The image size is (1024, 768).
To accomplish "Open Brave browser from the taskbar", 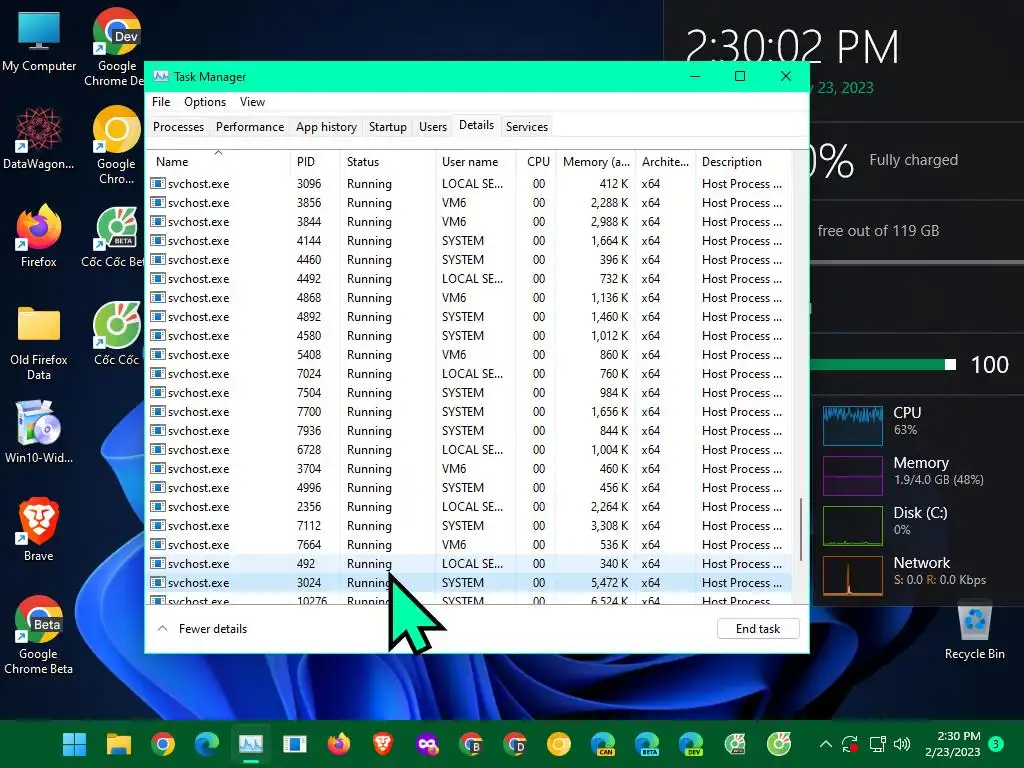I will coord(383,743).
